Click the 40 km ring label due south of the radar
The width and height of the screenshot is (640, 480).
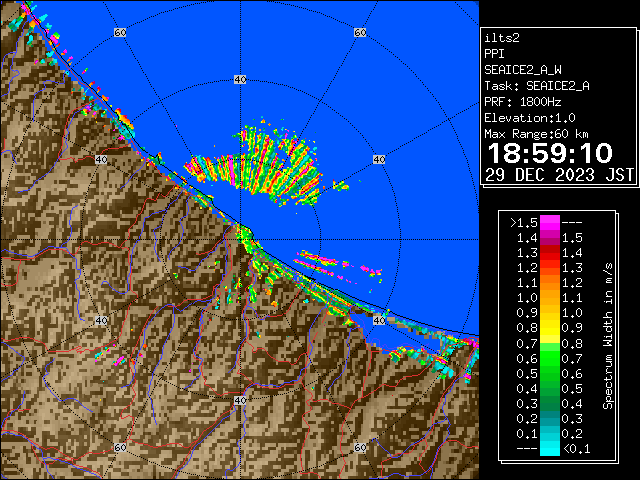pos(240,400)
